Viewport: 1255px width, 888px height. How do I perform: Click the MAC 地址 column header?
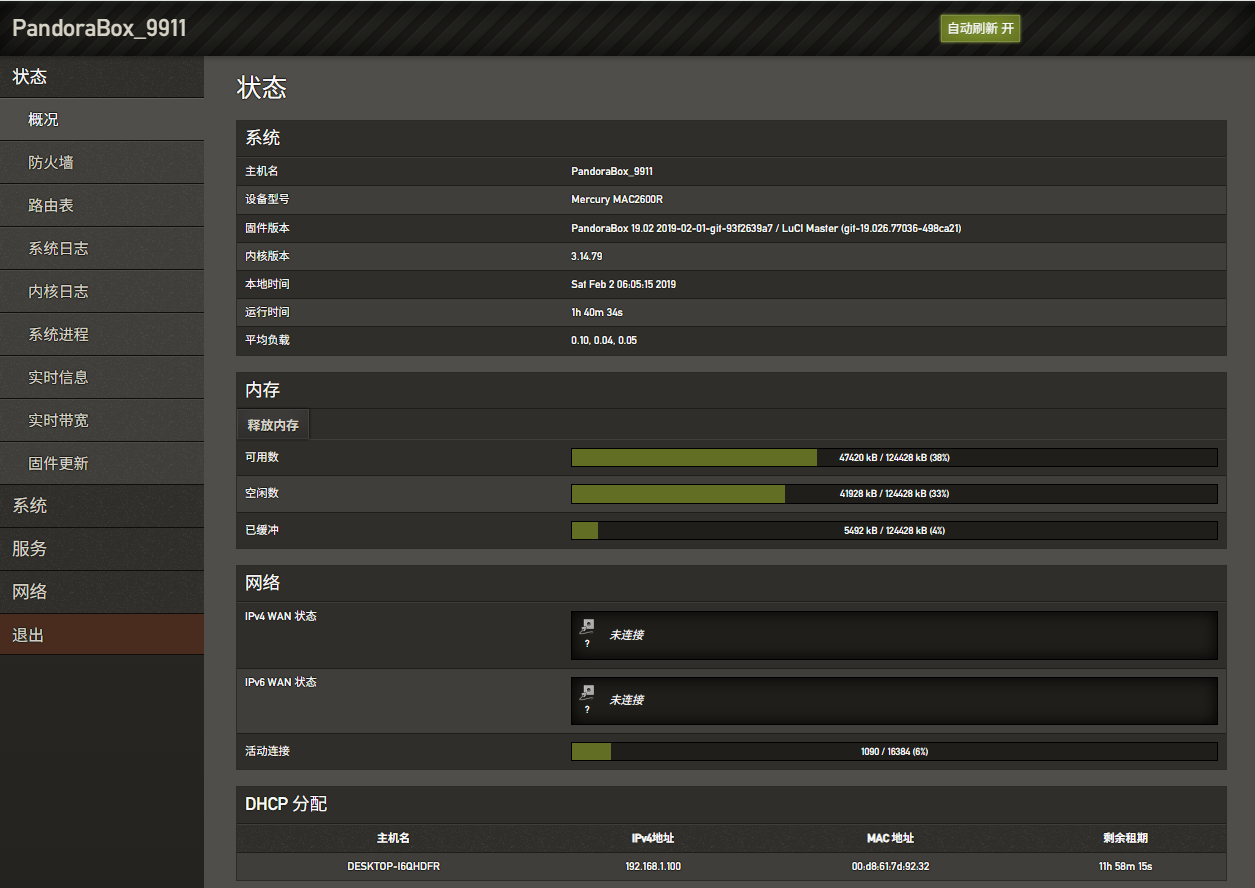point(890,838)
